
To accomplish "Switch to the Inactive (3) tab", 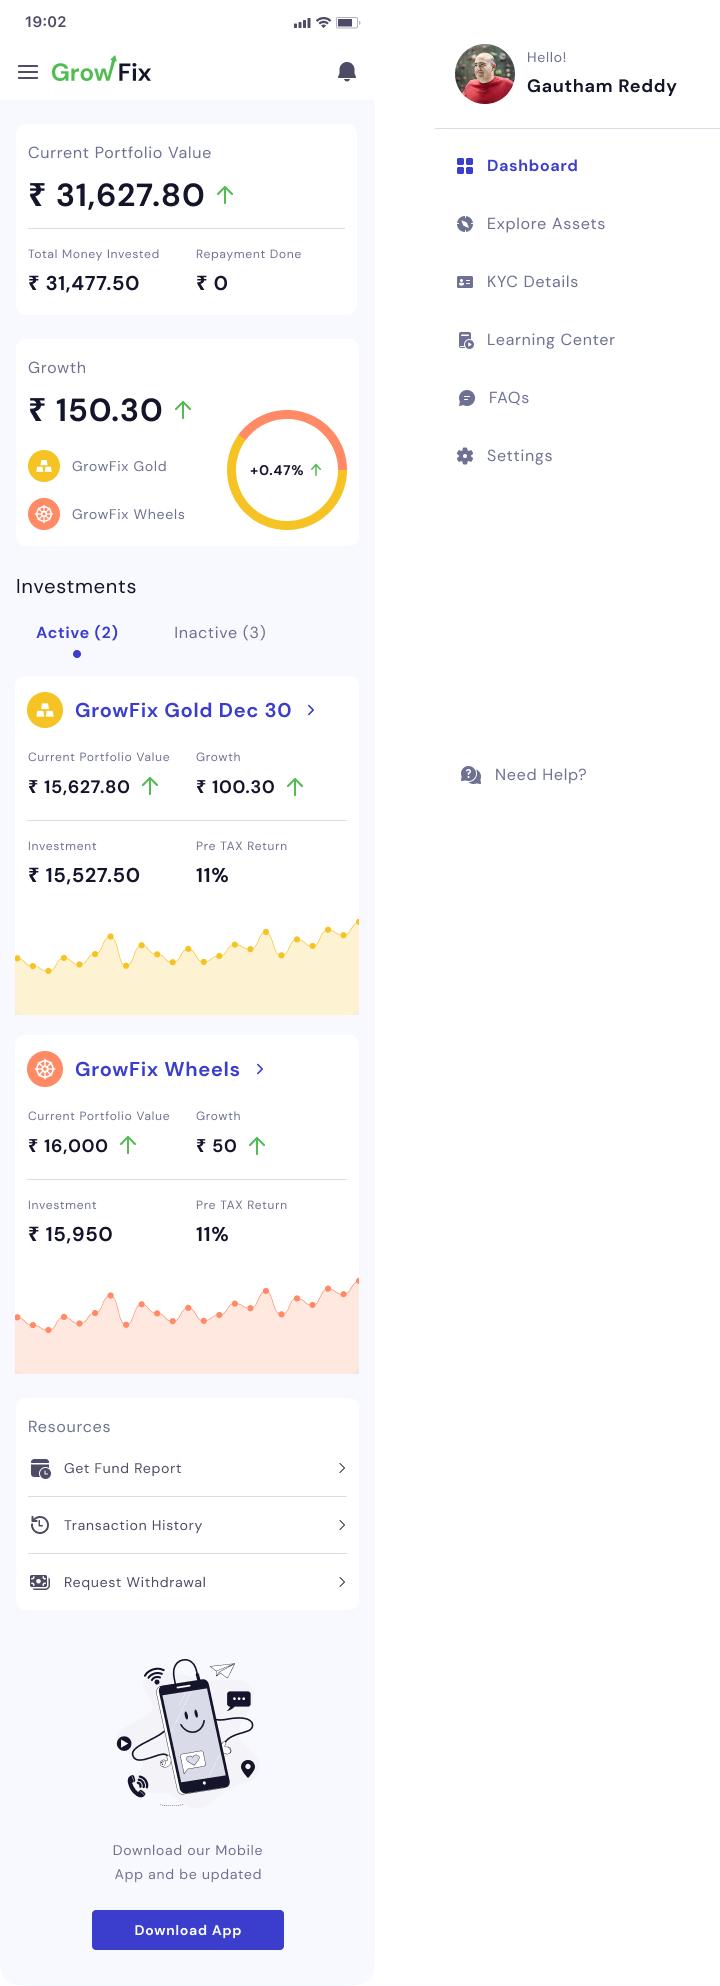I will click(x=220, y=633).
